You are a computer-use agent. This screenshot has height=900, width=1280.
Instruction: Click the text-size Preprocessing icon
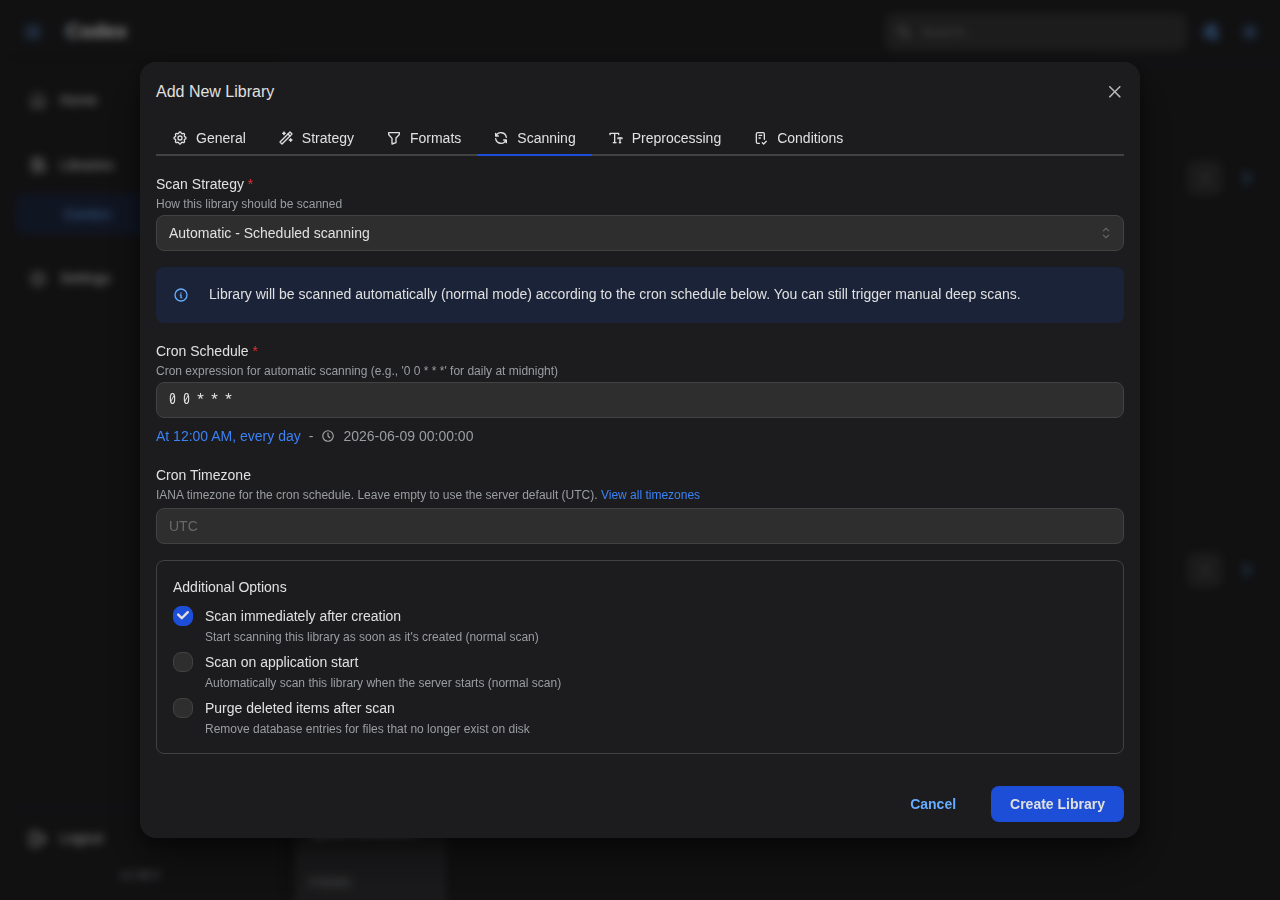pyautogui.click(x=616, y=138)
